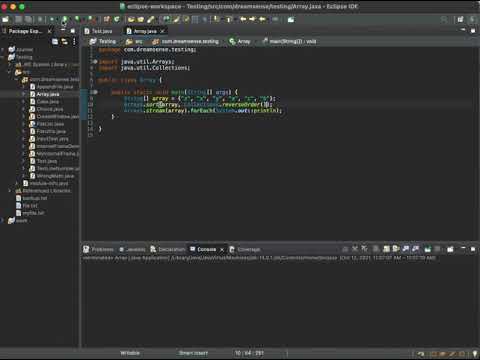
Task: Open the Coverage tab
Action: click(x=245, y=249)
